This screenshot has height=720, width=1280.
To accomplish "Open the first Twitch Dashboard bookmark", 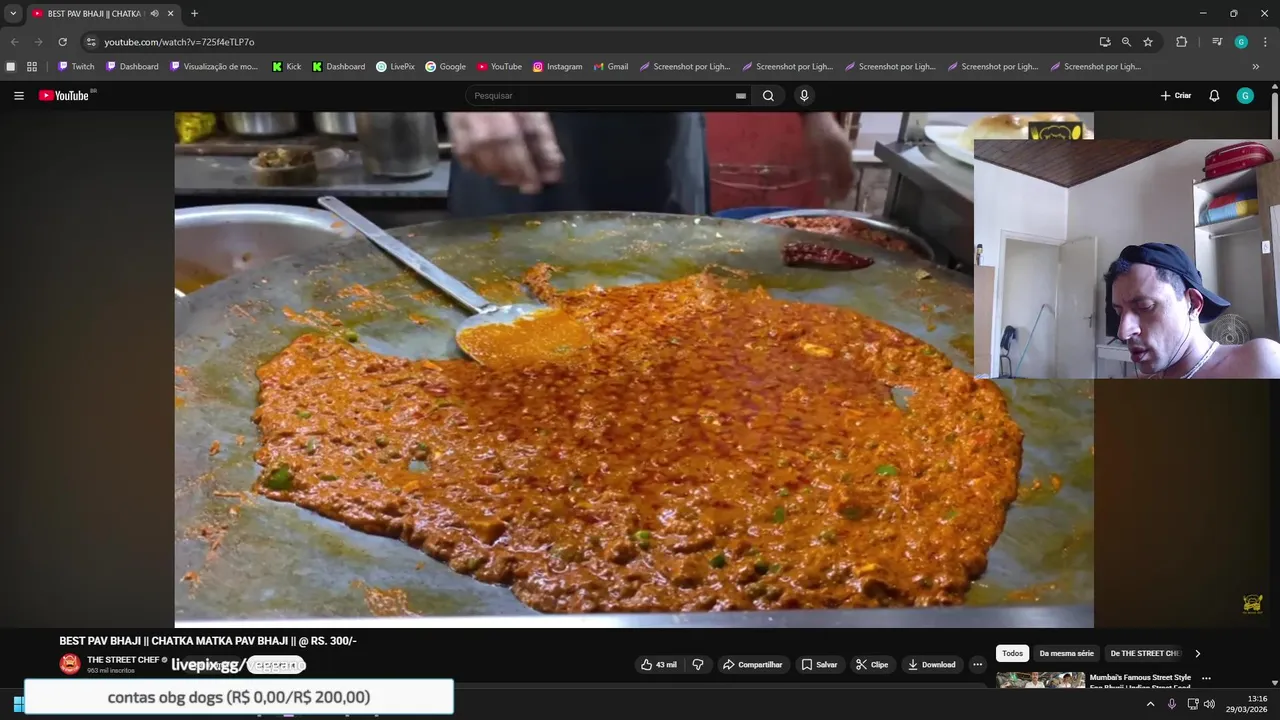I will click(x=132, y=67).
